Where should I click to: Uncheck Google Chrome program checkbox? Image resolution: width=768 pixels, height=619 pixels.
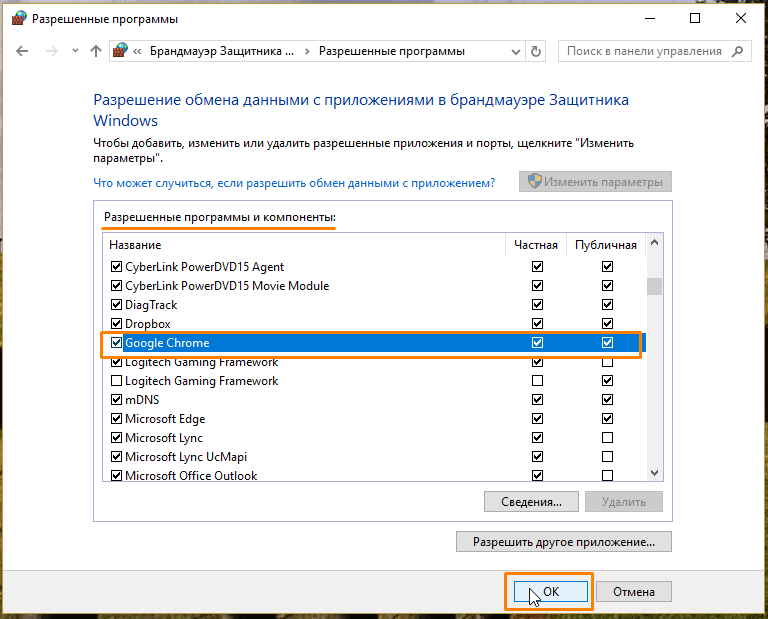116,342
